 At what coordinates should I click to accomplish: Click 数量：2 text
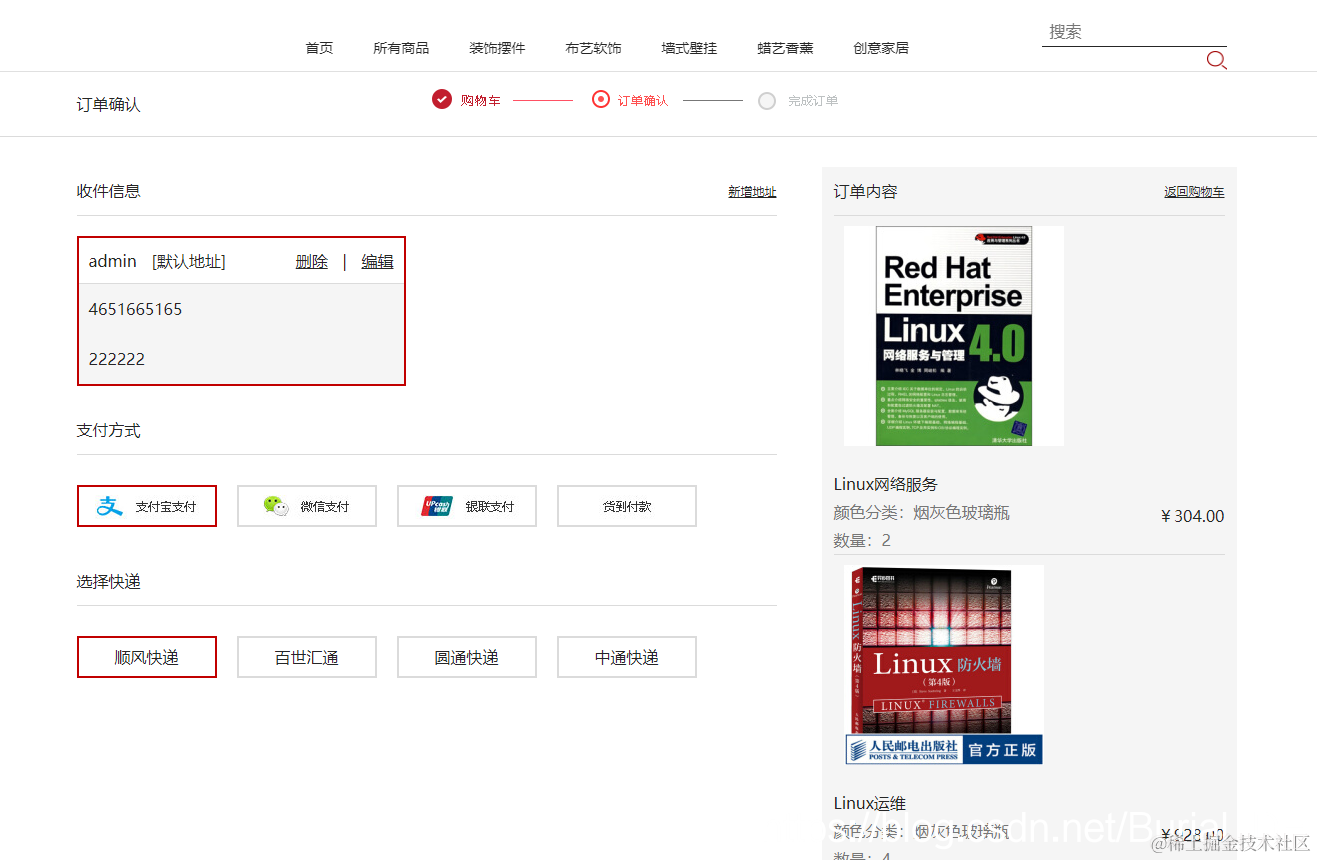(862, 540)
